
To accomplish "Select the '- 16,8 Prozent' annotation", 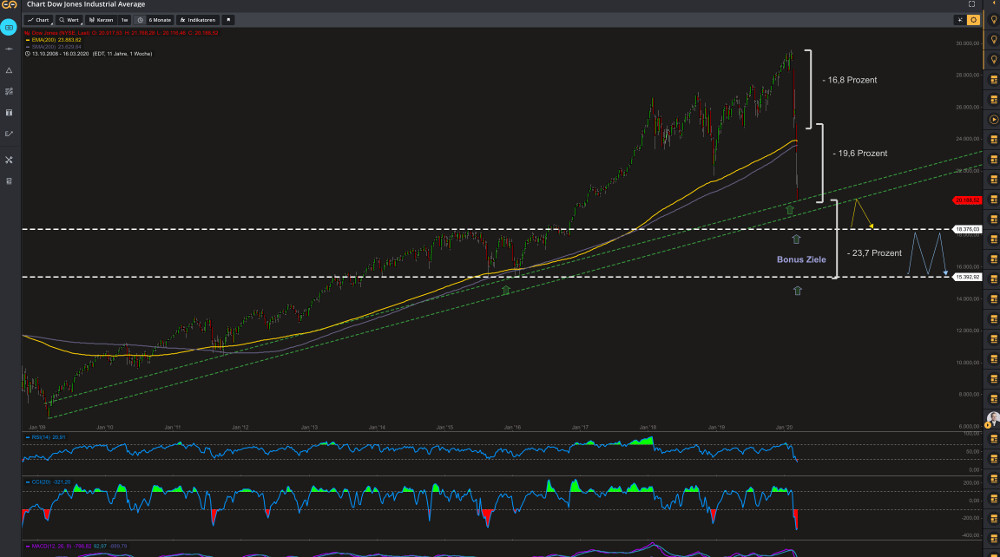I will 849,80.
